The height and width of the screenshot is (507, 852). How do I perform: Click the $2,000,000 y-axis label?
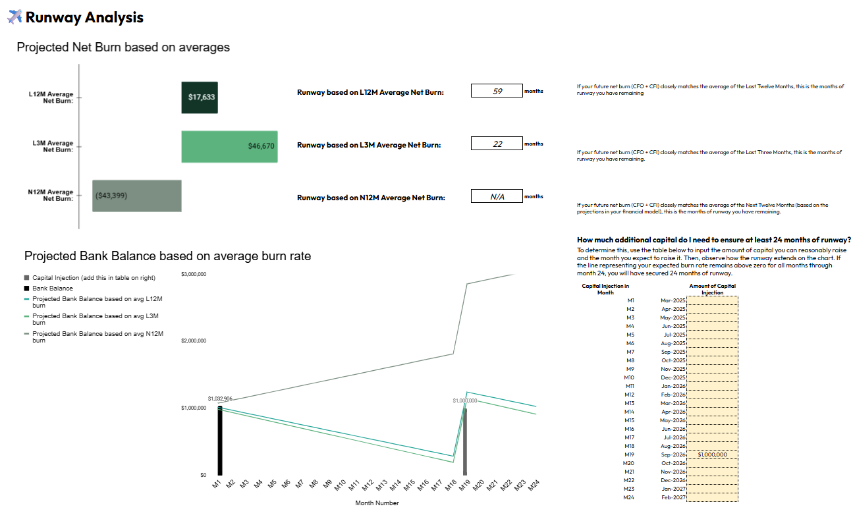tap(193, 341)
